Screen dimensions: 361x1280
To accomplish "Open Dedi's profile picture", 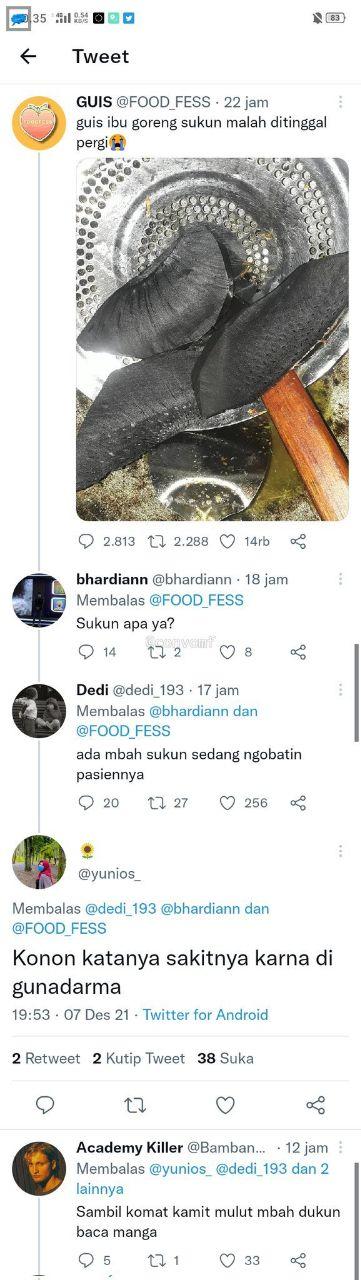I will coord(39,711).
